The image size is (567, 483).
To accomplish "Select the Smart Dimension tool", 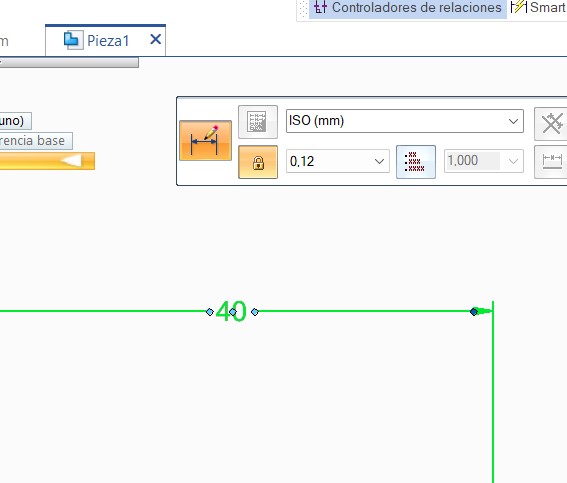I will (538, 7).
